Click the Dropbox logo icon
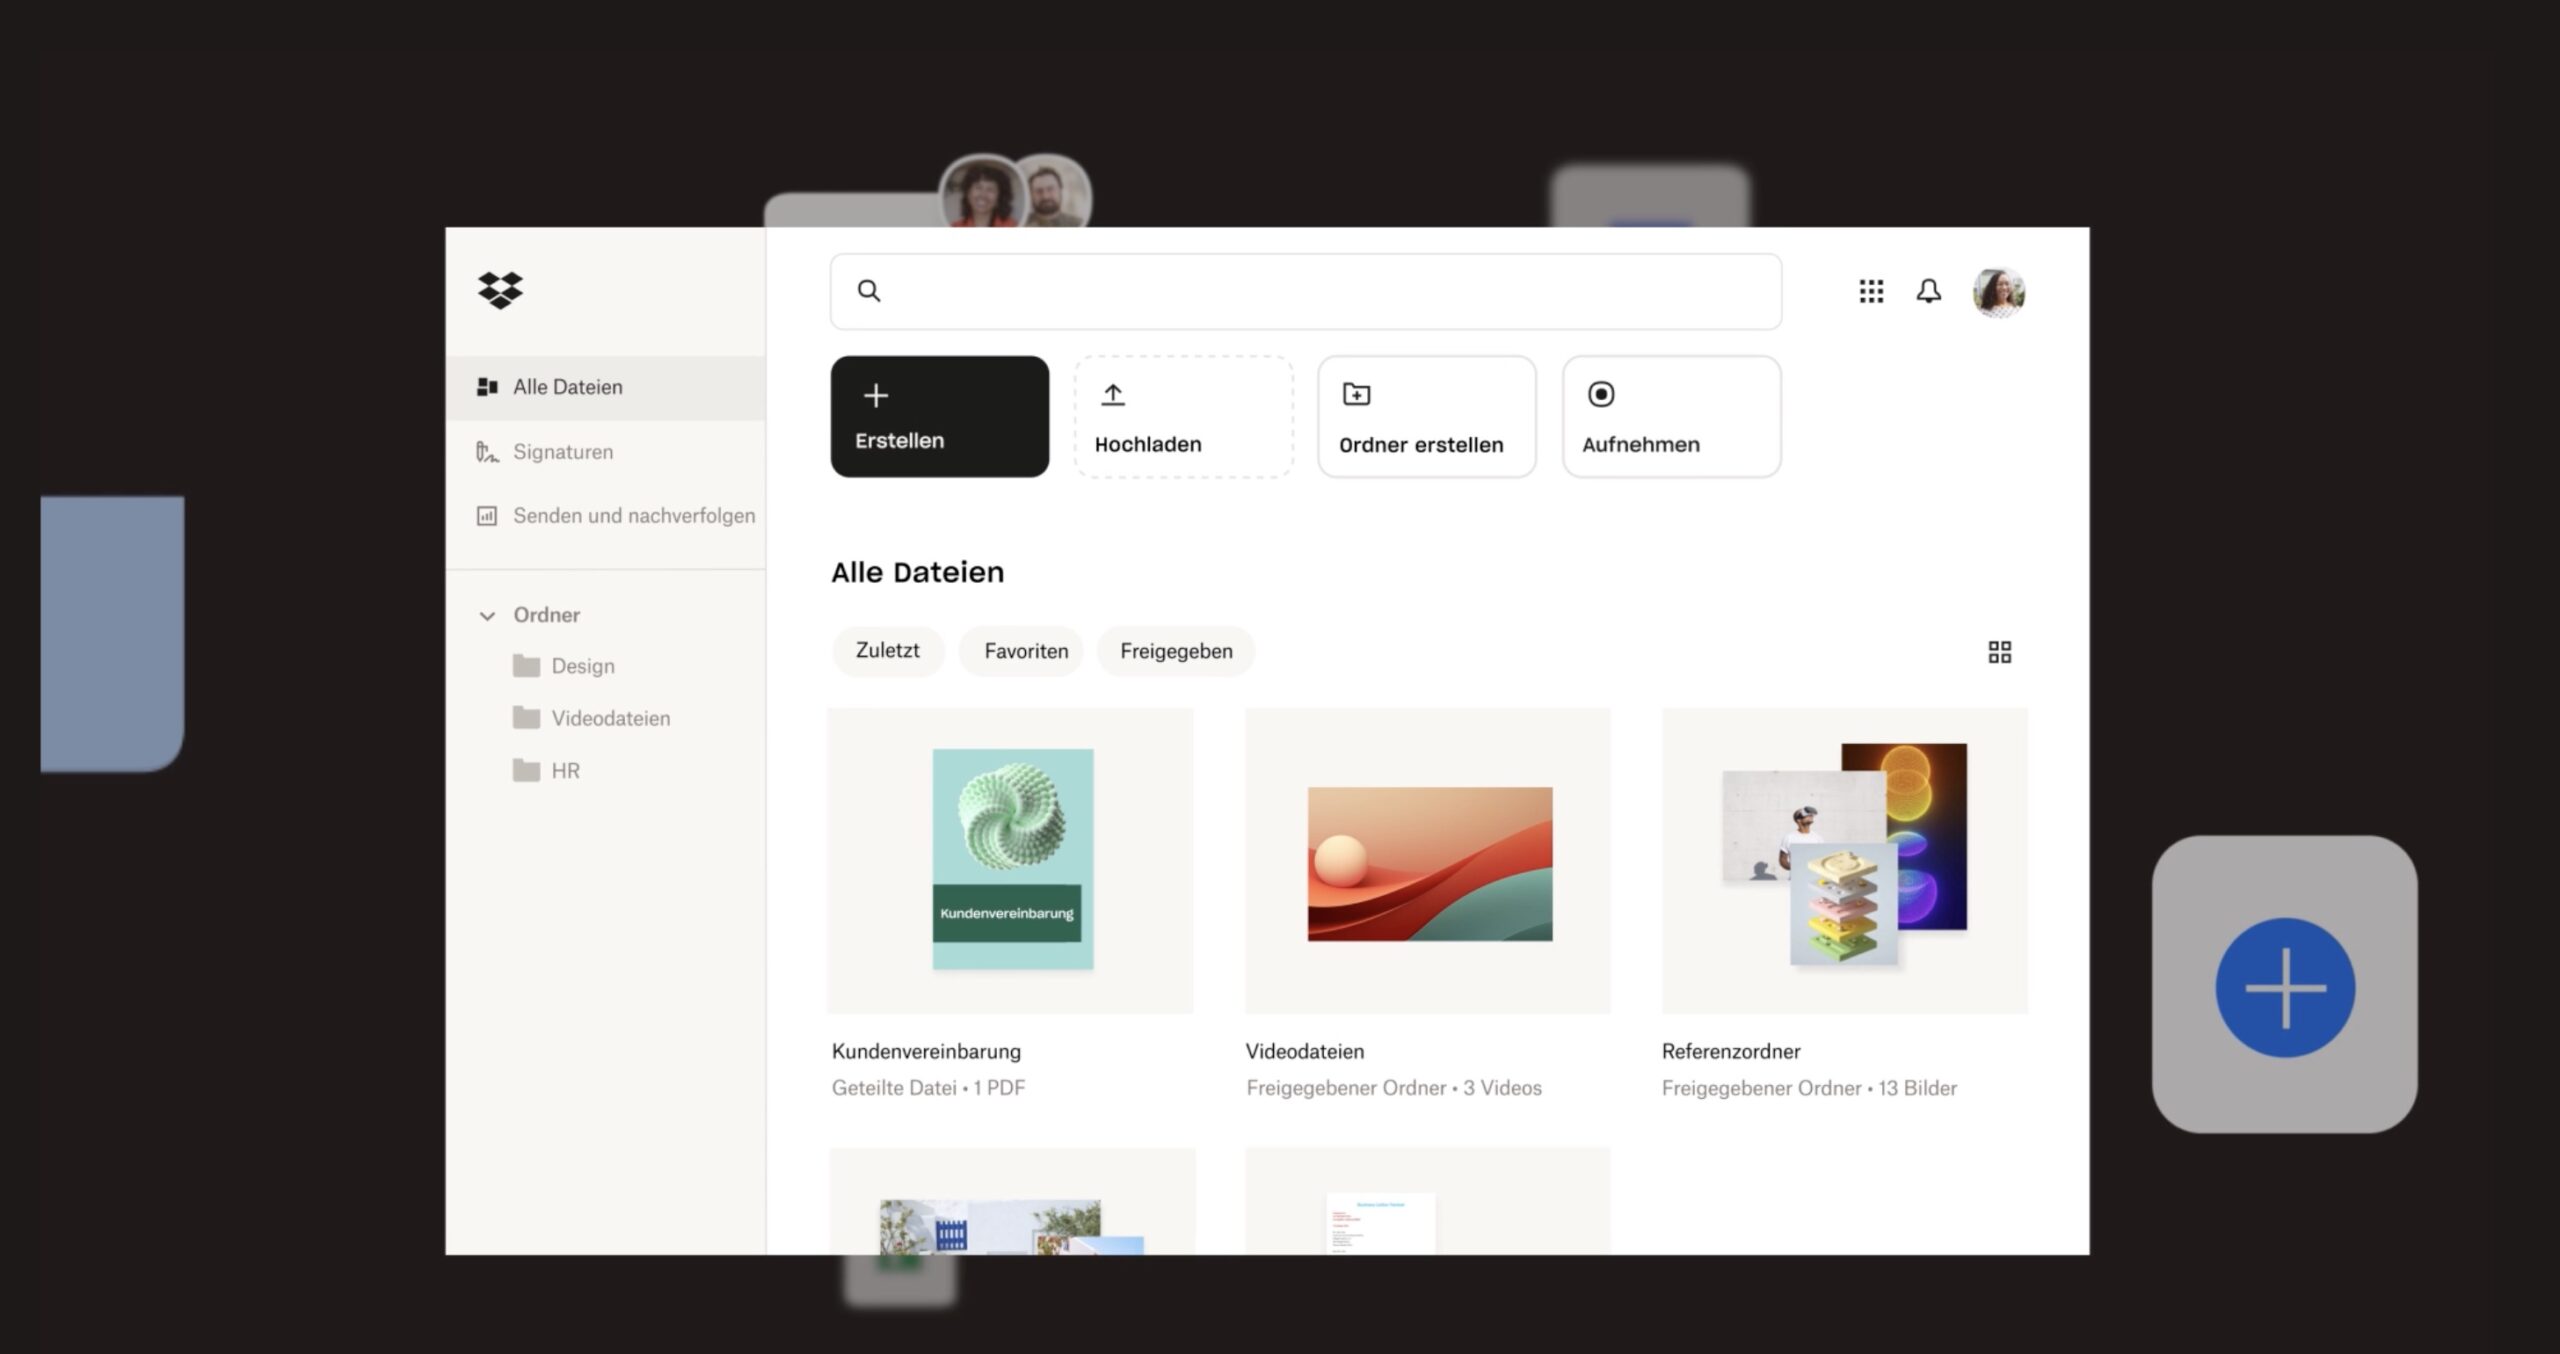Screen dimensions: 2560x1354 [x=500, y=290]
